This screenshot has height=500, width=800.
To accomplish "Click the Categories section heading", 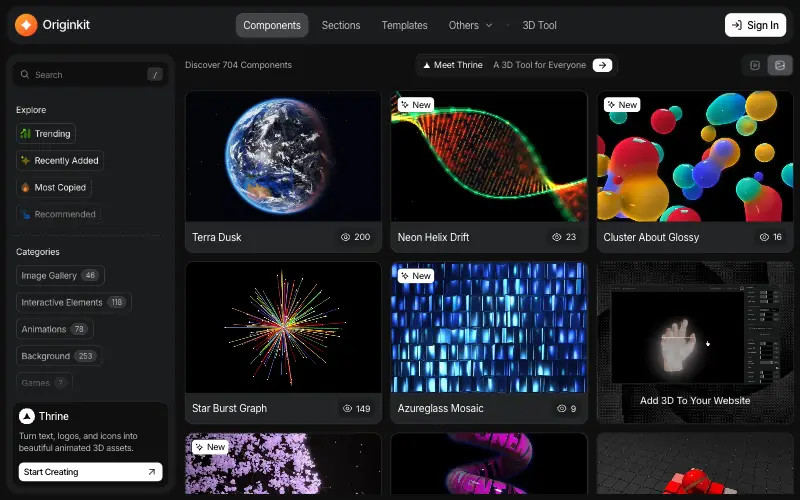I will tap(38, 252).
